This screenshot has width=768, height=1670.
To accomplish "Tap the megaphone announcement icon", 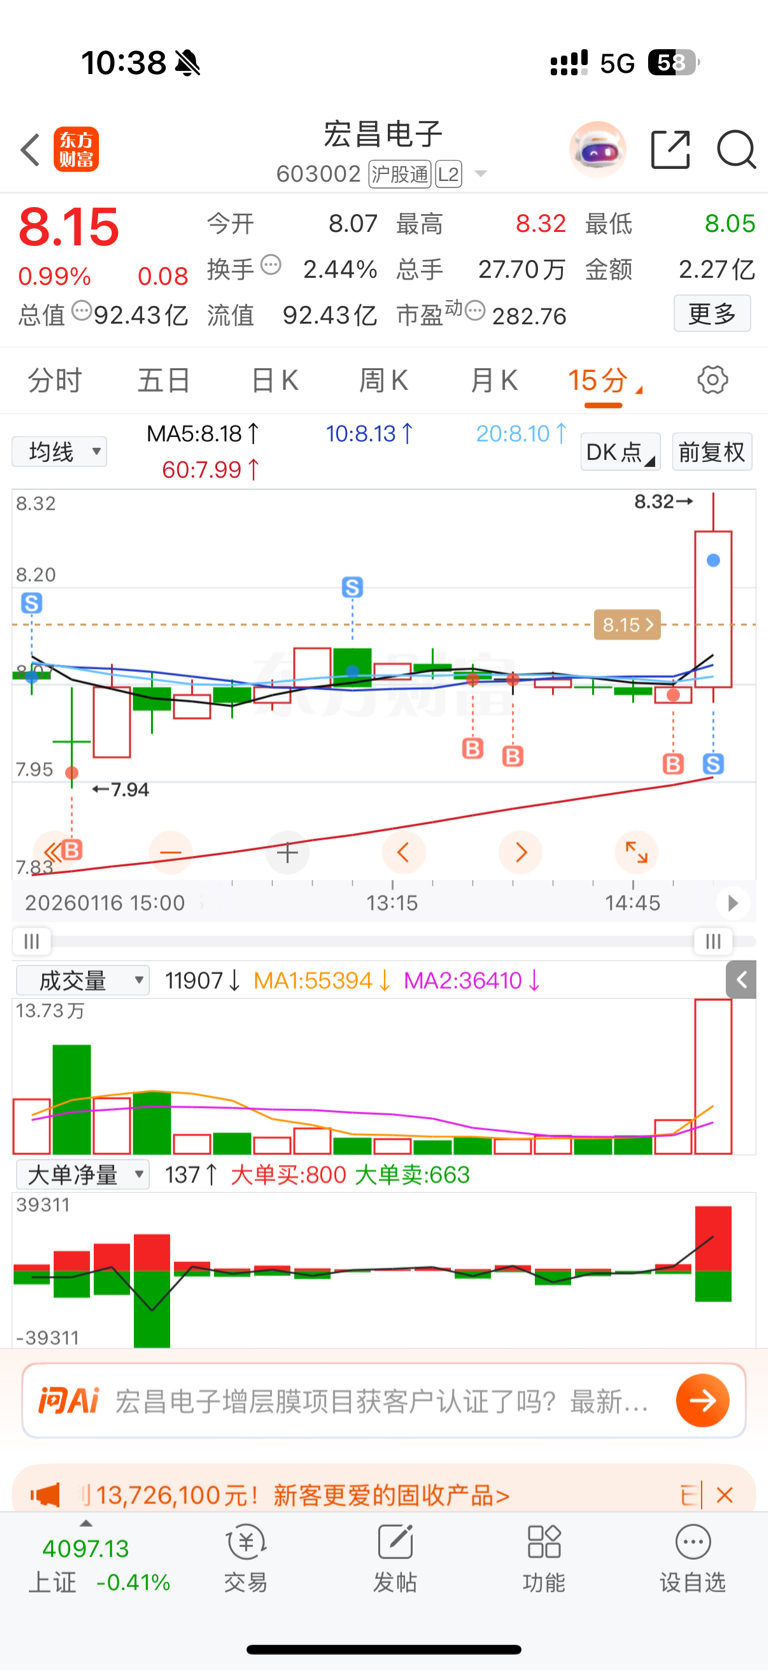I will [x=45, y=1495].
